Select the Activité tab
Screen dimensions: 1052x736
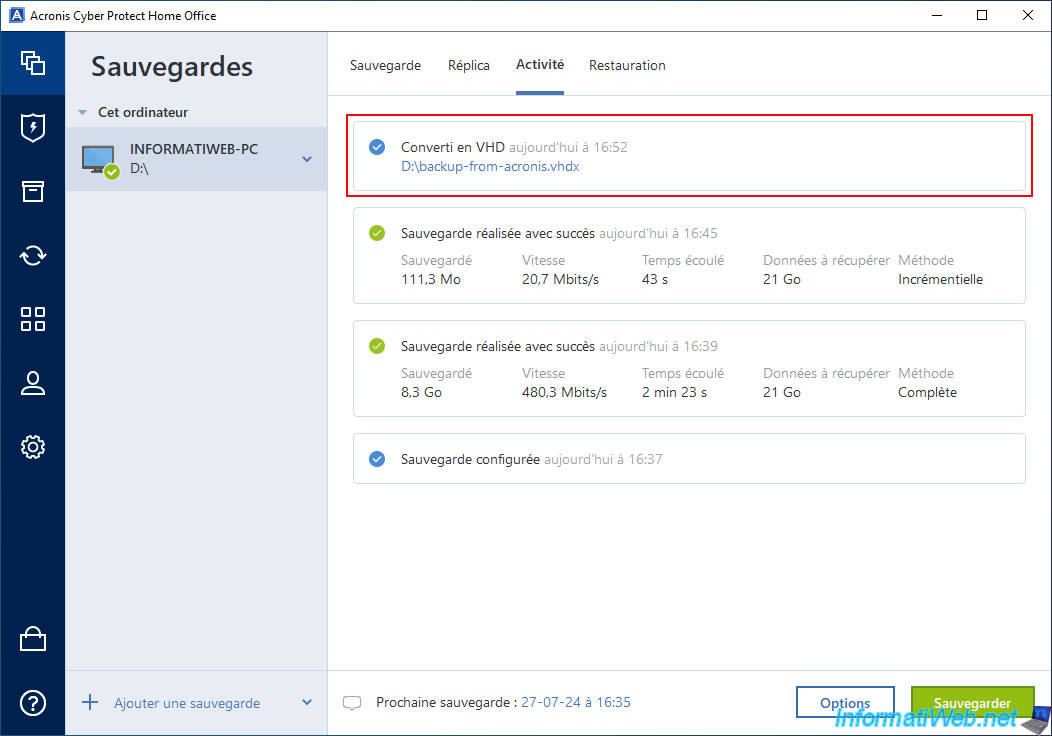[540, 64]
